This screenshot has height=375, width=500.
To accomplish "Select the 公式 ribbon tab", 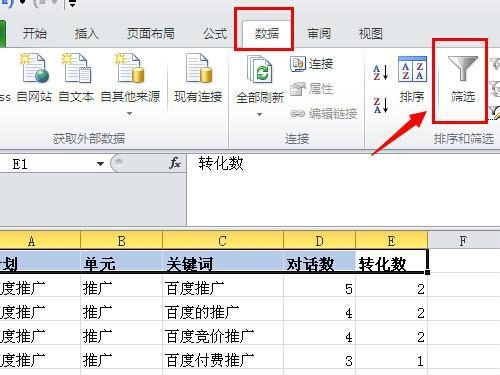I will pyautogui.click(x=215, y=34).
